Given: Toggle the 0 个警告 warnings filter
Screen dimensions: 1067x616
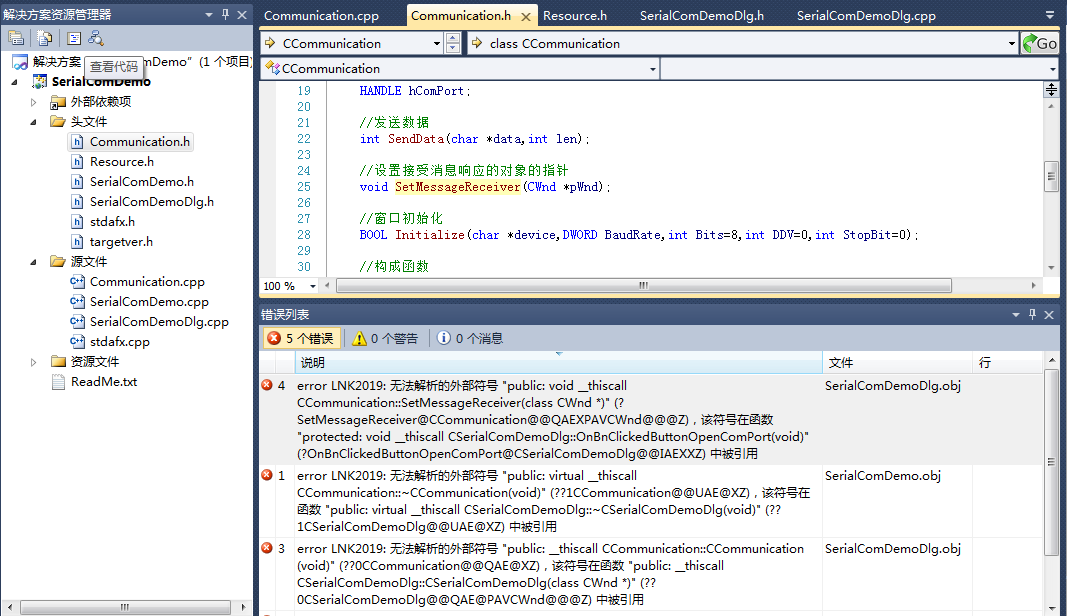Looking at the screenshot, I should pos(386,338).
